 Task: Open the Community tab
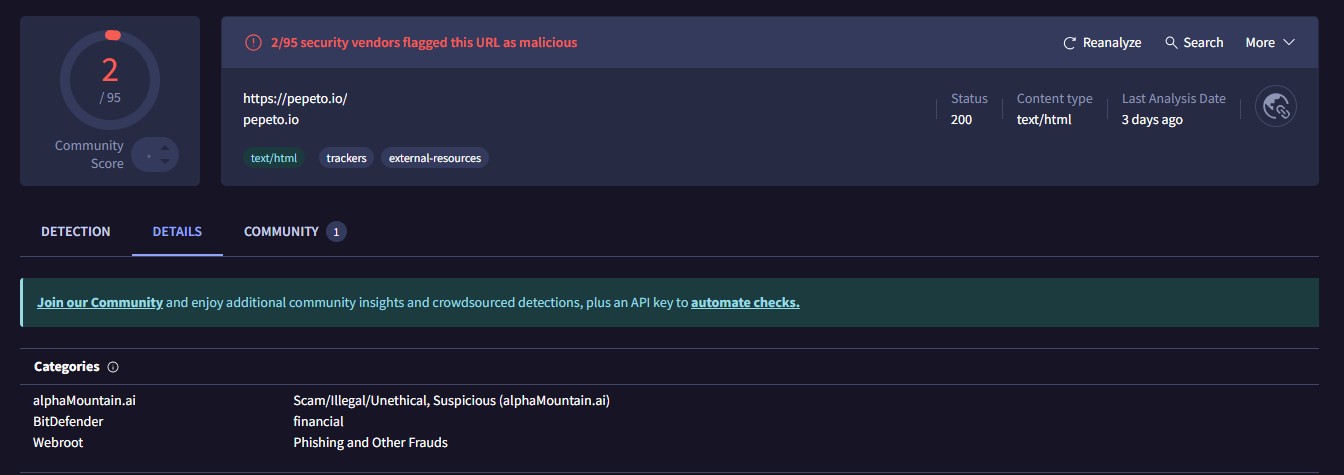(281, 232)
